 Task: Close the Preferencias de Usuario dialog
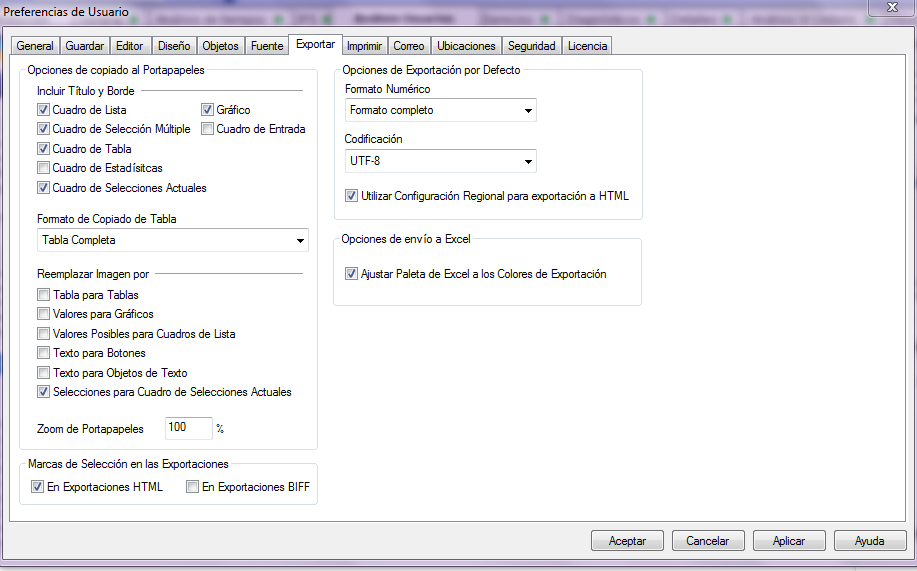click(892, 7)
